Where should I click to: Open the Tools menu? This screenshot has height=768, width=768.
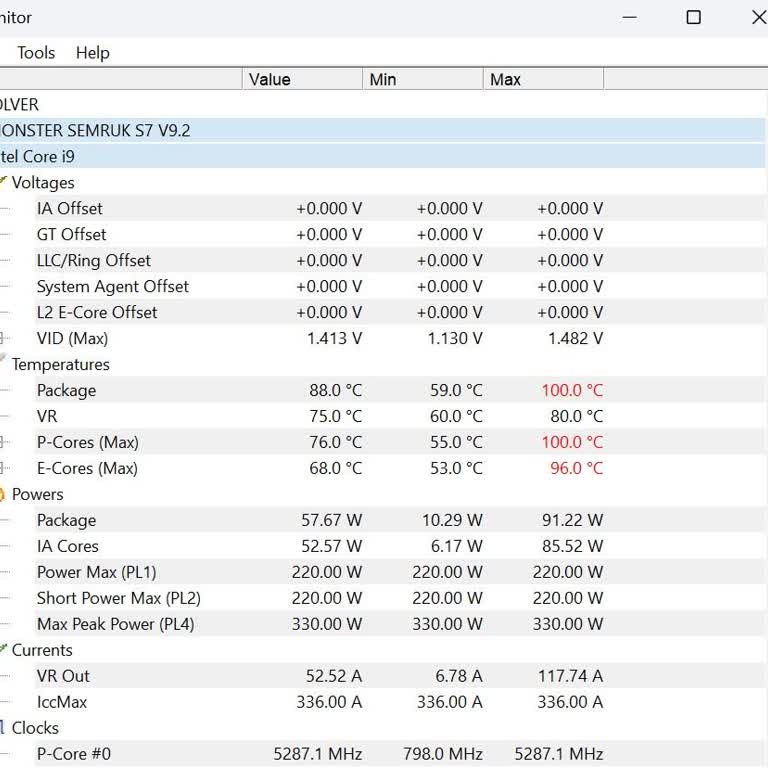(36, 53)
